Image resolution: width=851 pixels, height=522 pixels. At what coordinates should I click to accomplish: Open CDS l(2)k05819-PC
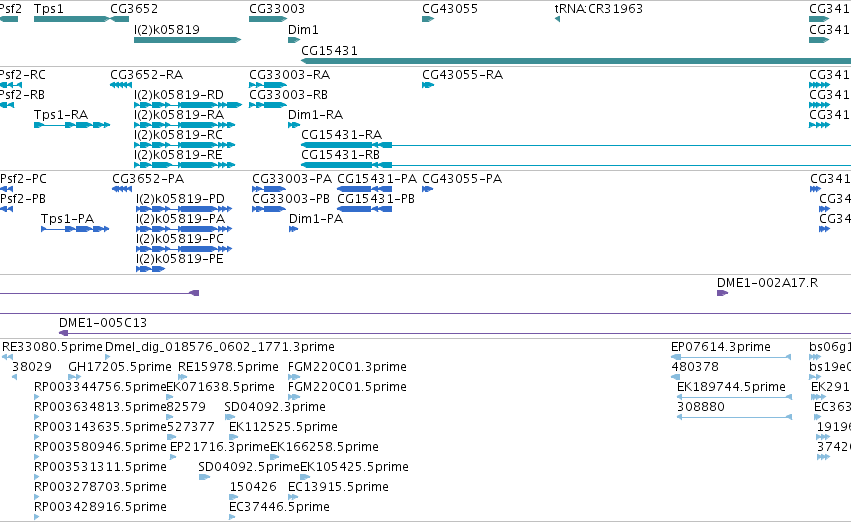[184, 249]
